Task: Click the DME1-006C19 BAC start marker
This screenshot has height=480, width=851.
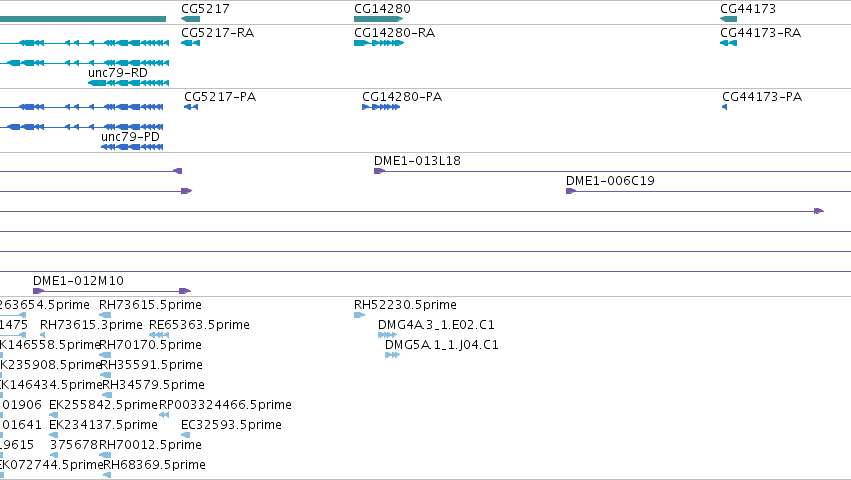Action: coord(570,191)
